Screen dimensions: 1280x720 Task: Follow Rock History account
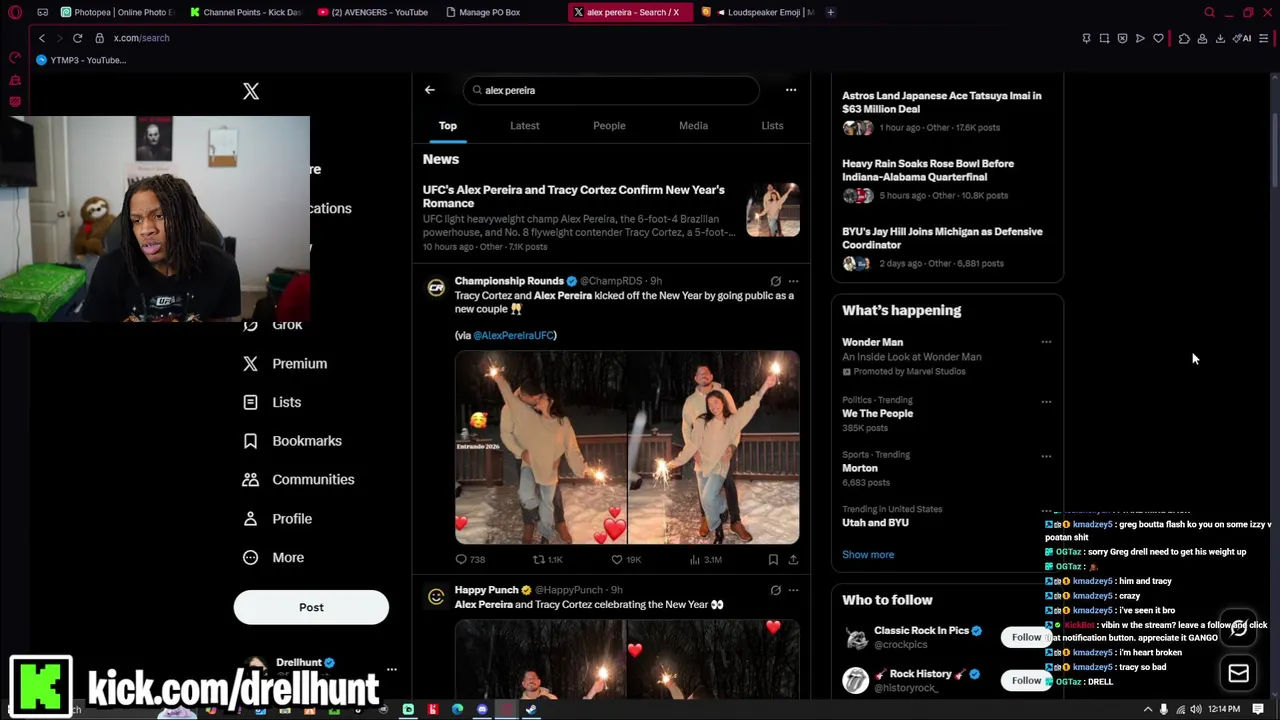1026,681
